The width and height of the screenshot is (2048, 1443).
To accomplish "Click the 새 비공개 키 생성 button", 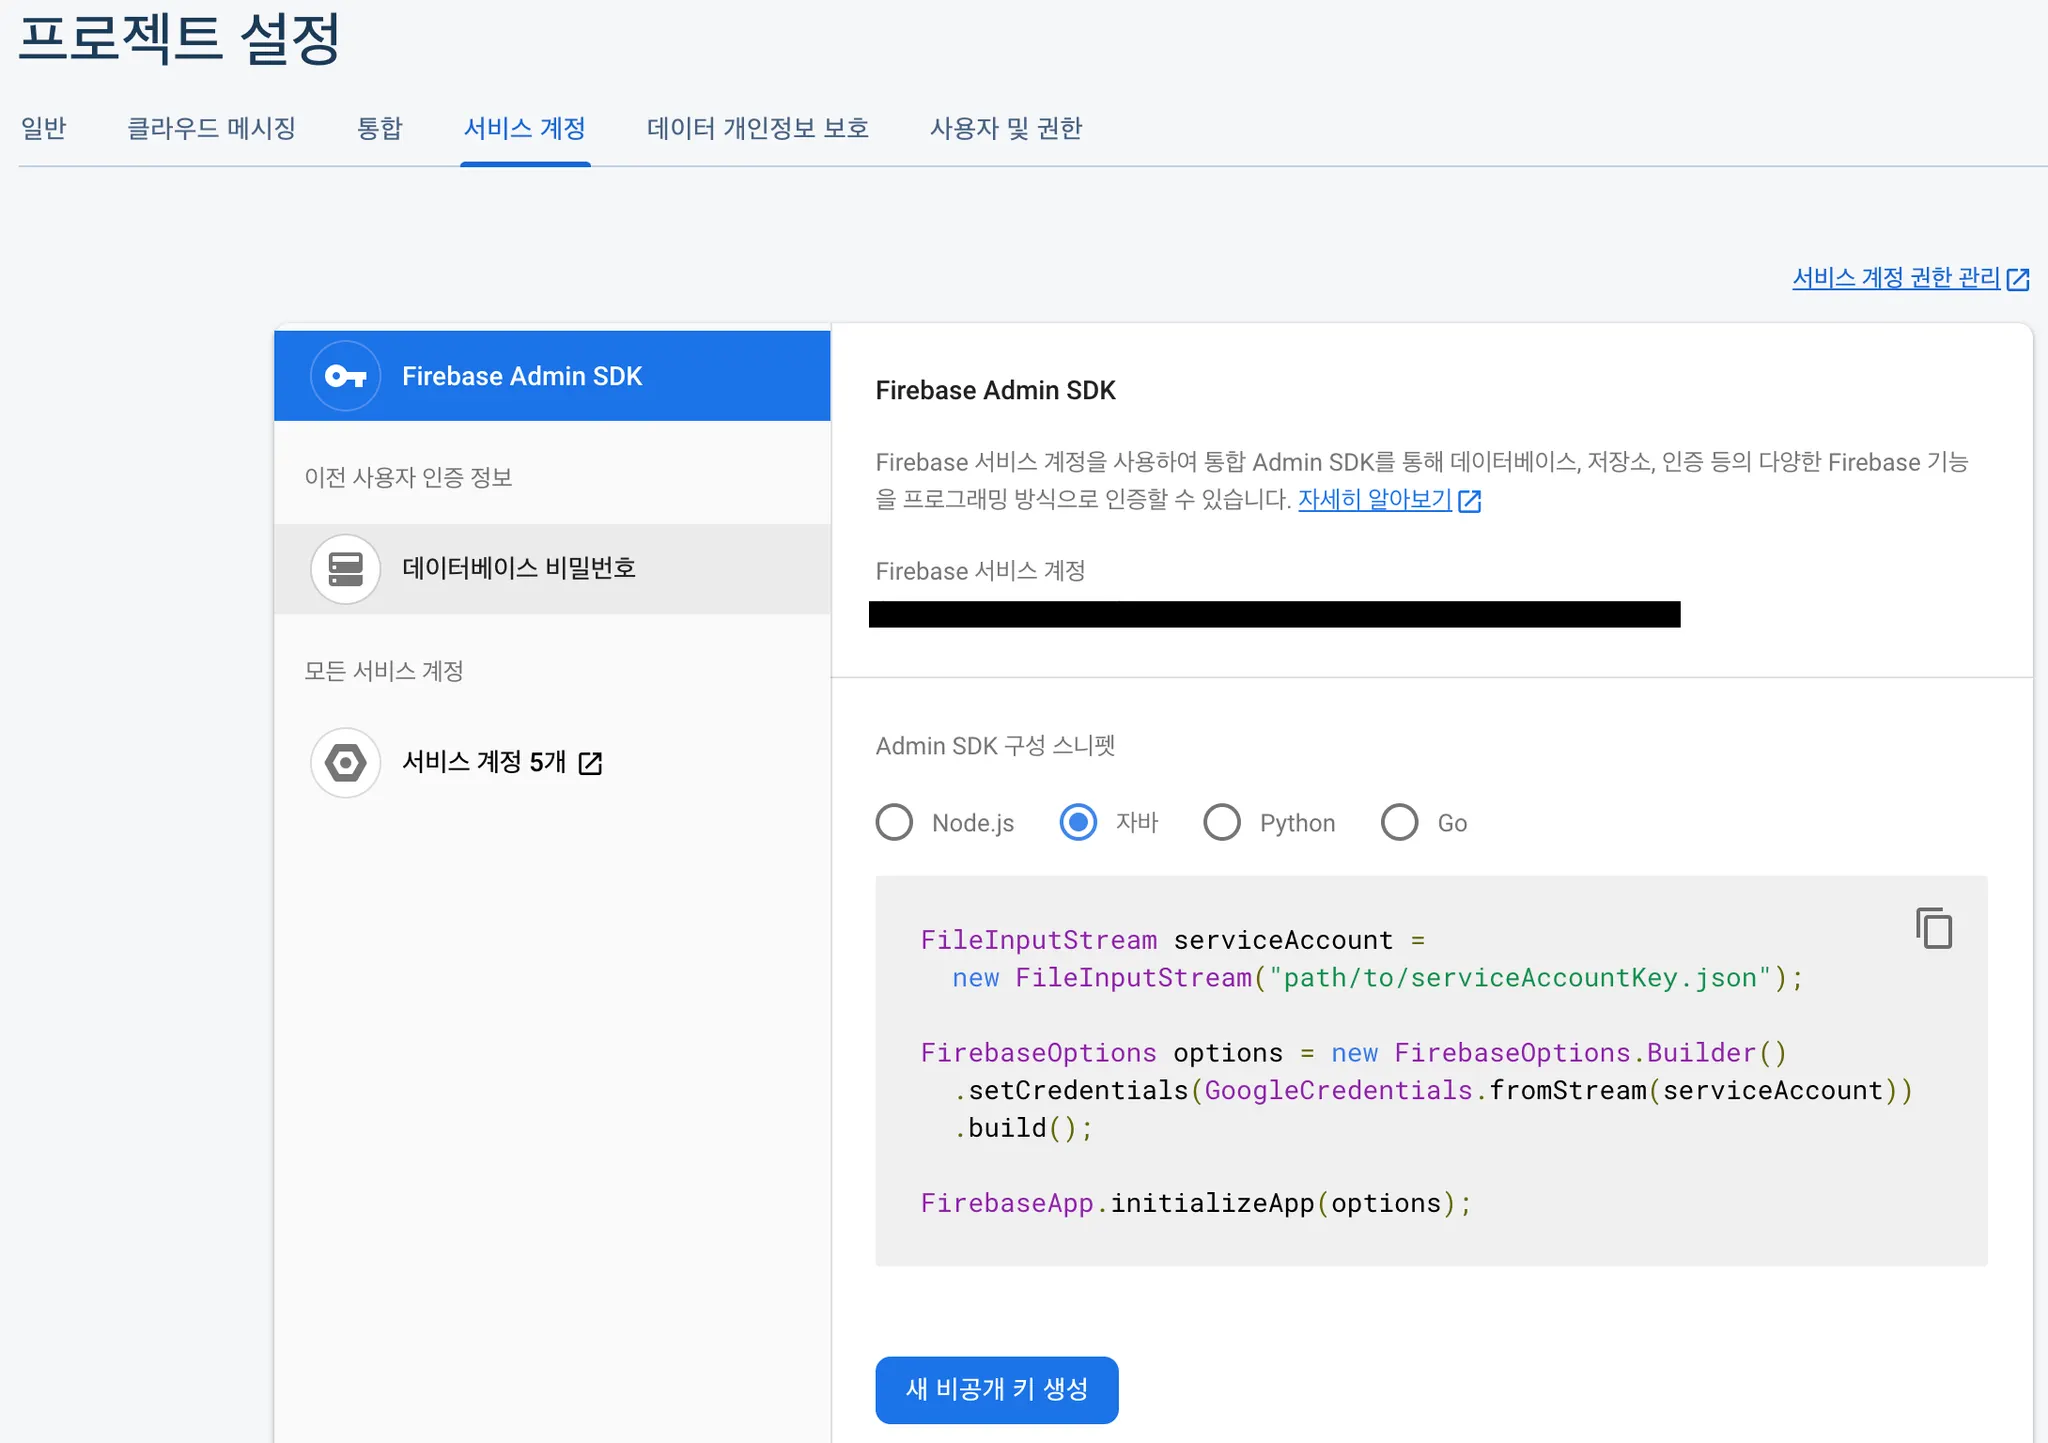I will [x=996, y=1389].
